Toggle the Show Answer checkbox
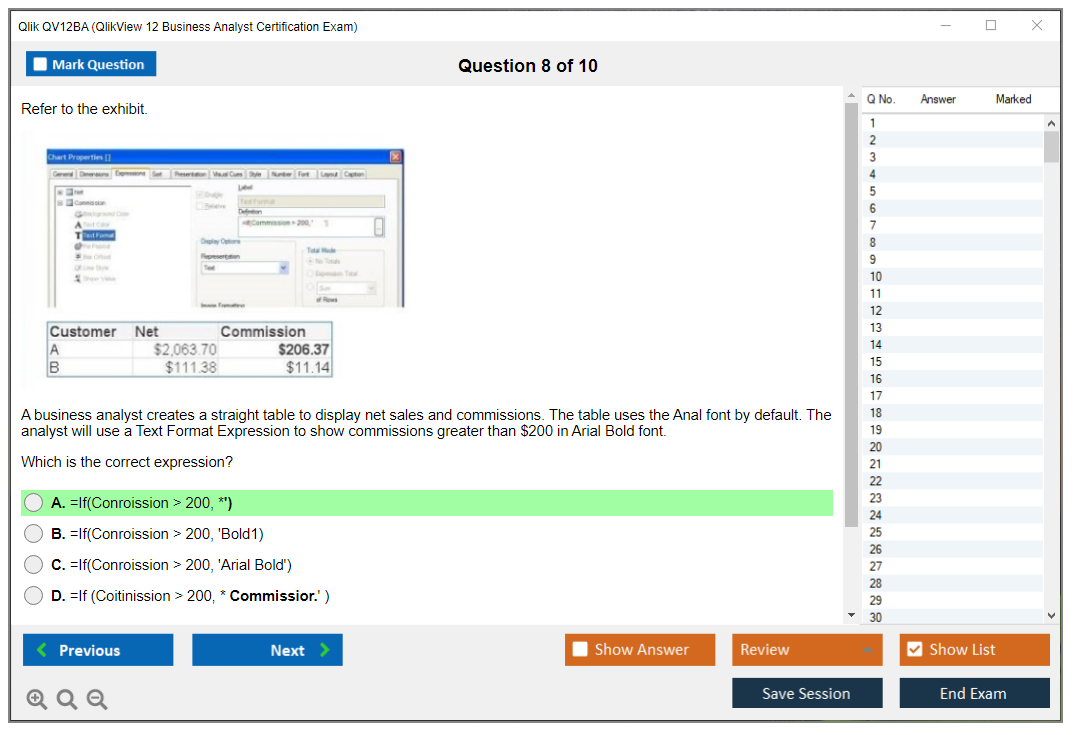 click(581, 650)
